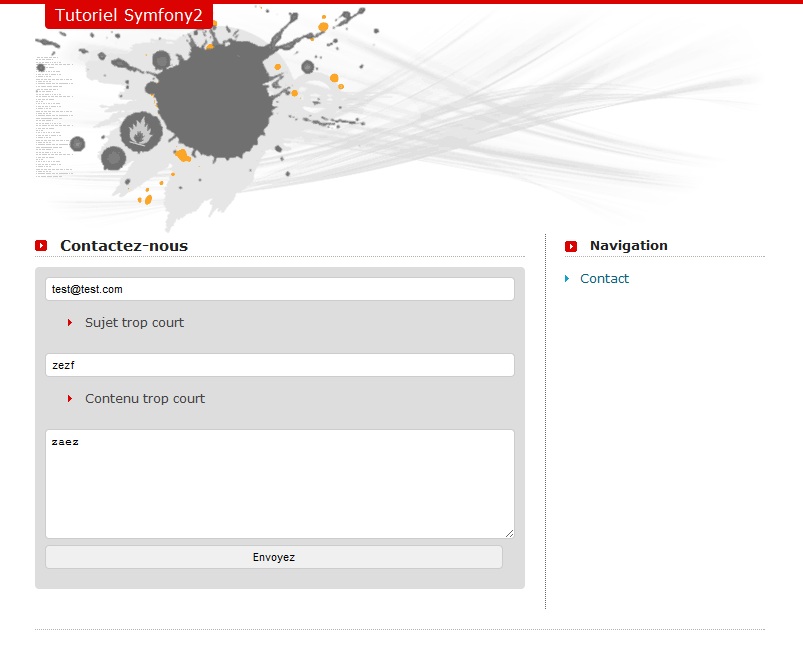Click the red icon beside Navigation heading
Screen dimensions: 803x647
tap(571, 246)
